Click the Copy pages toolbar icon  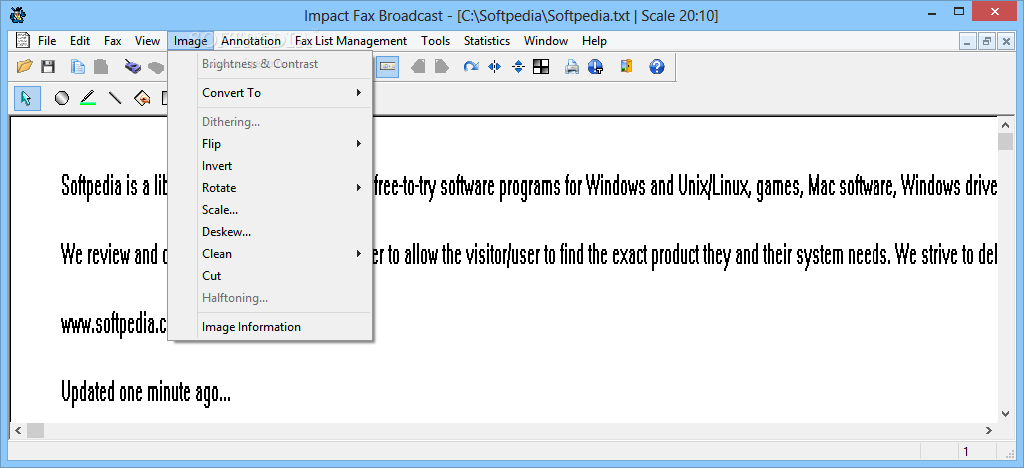point(78,67)
